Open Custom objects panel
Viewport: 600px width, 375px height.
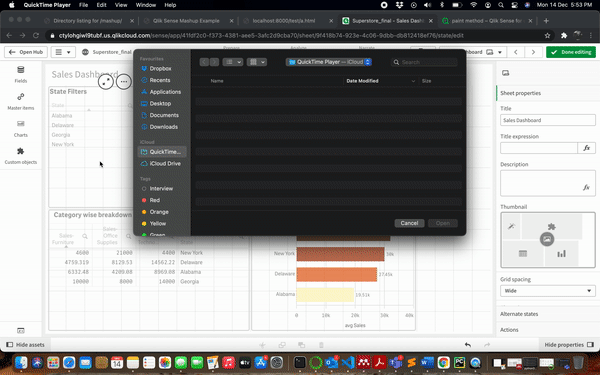click(x=21, y=156)
